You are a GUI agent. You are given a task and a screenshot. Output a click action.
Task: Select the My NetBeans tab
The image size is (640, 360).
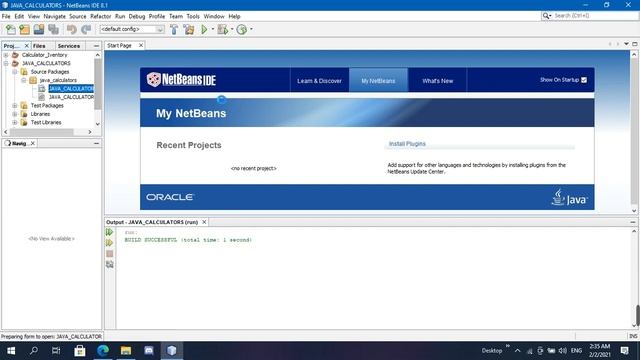378,81
